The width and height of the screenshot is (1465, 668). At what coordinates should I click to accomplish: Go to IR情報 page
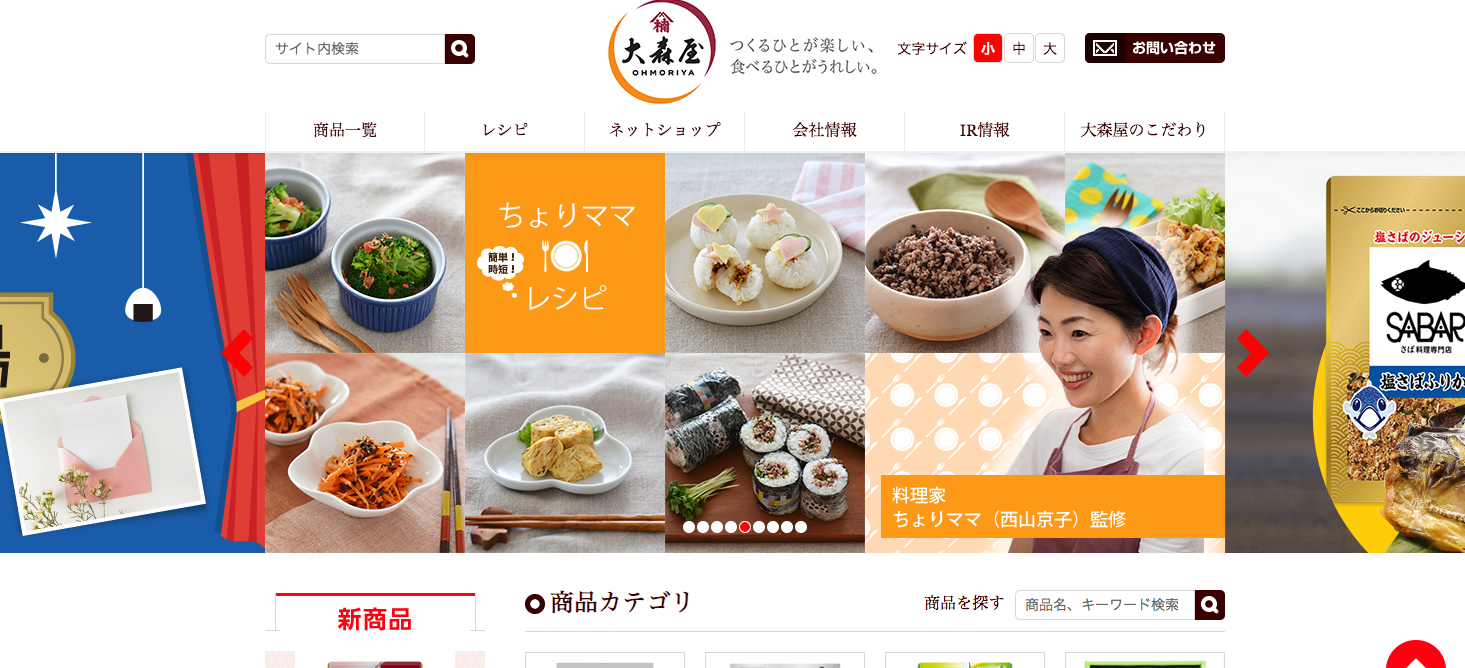985,130
